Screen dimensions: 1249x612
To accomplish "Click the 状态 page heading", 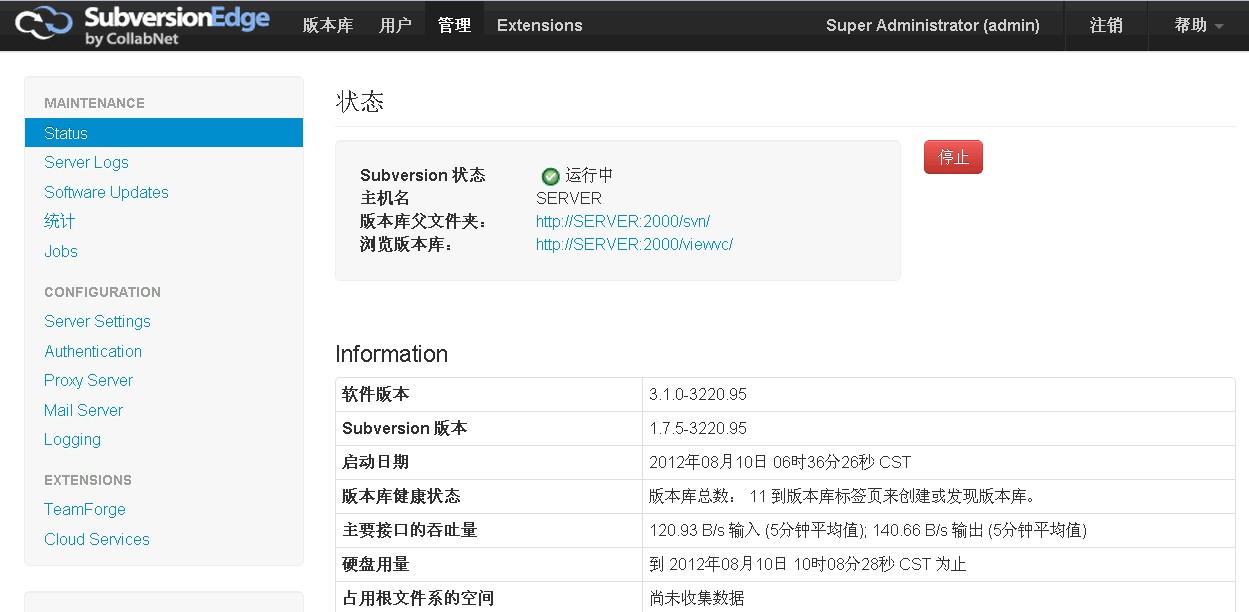I will [x=360, y=102].
